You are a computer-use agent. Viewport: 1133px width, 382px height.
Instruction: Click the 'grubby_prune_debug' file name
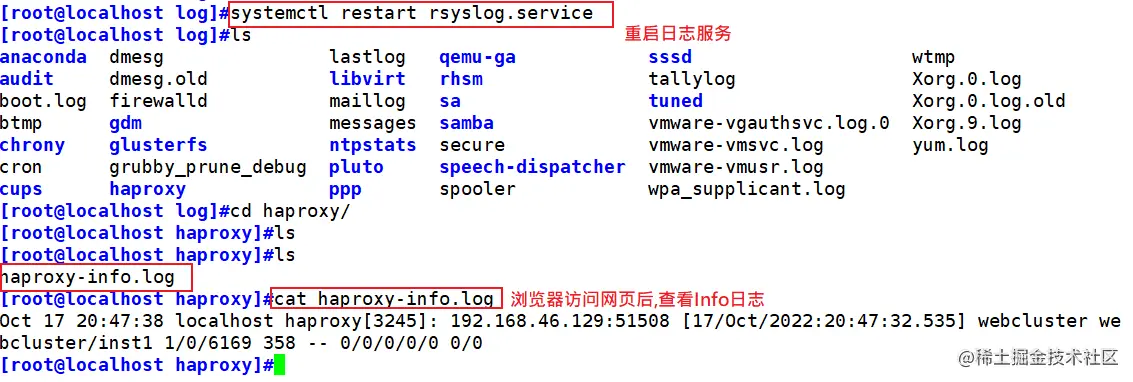[208, 168]
